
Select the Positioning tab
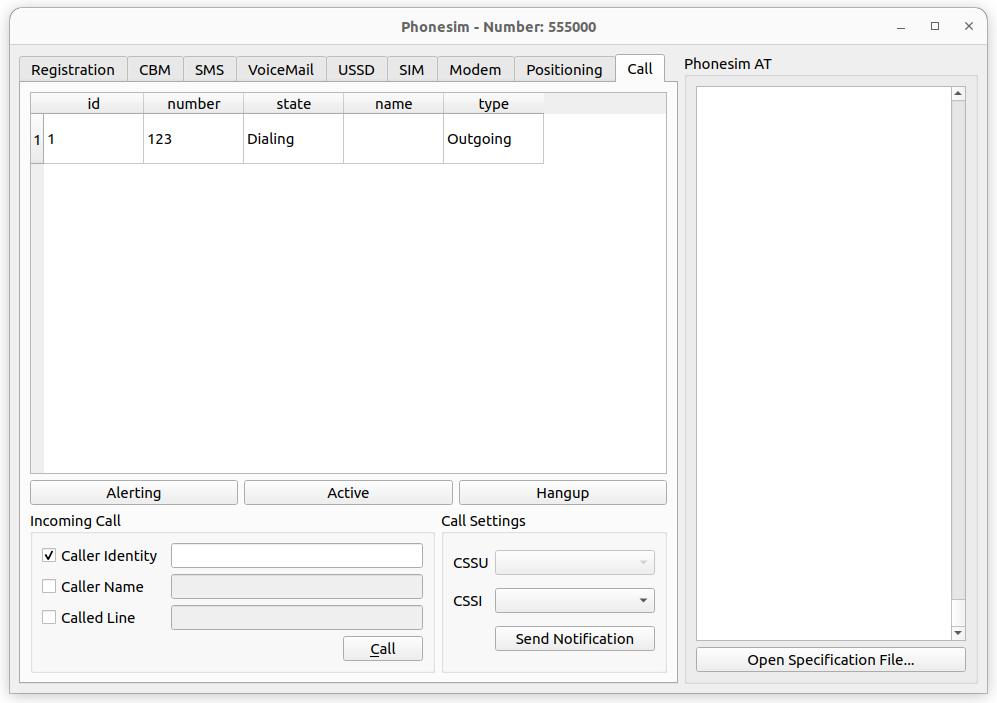pyautogui.click(x=564, y=69)
